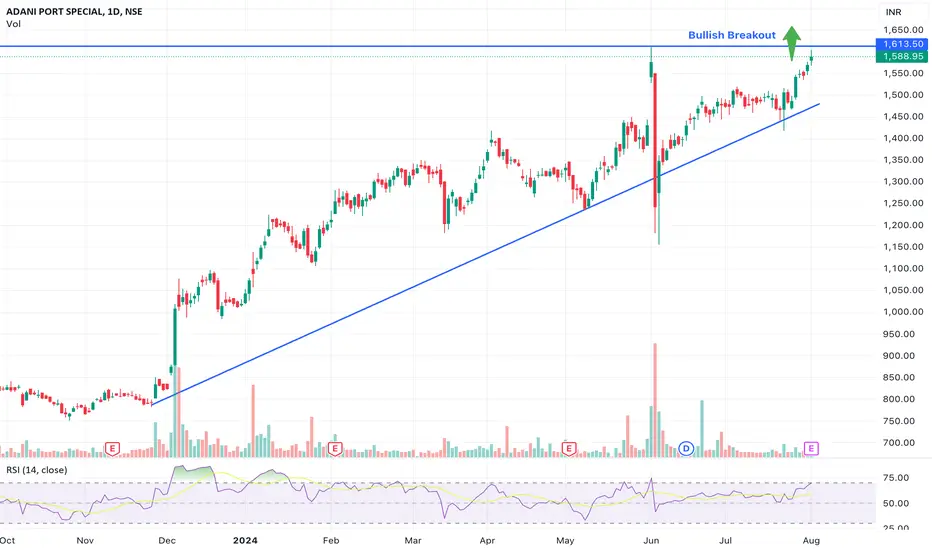The width and height of the screenshot is (932, 550).
Task: Click the Jun label on time axis
Action: (x=651, y=540)
